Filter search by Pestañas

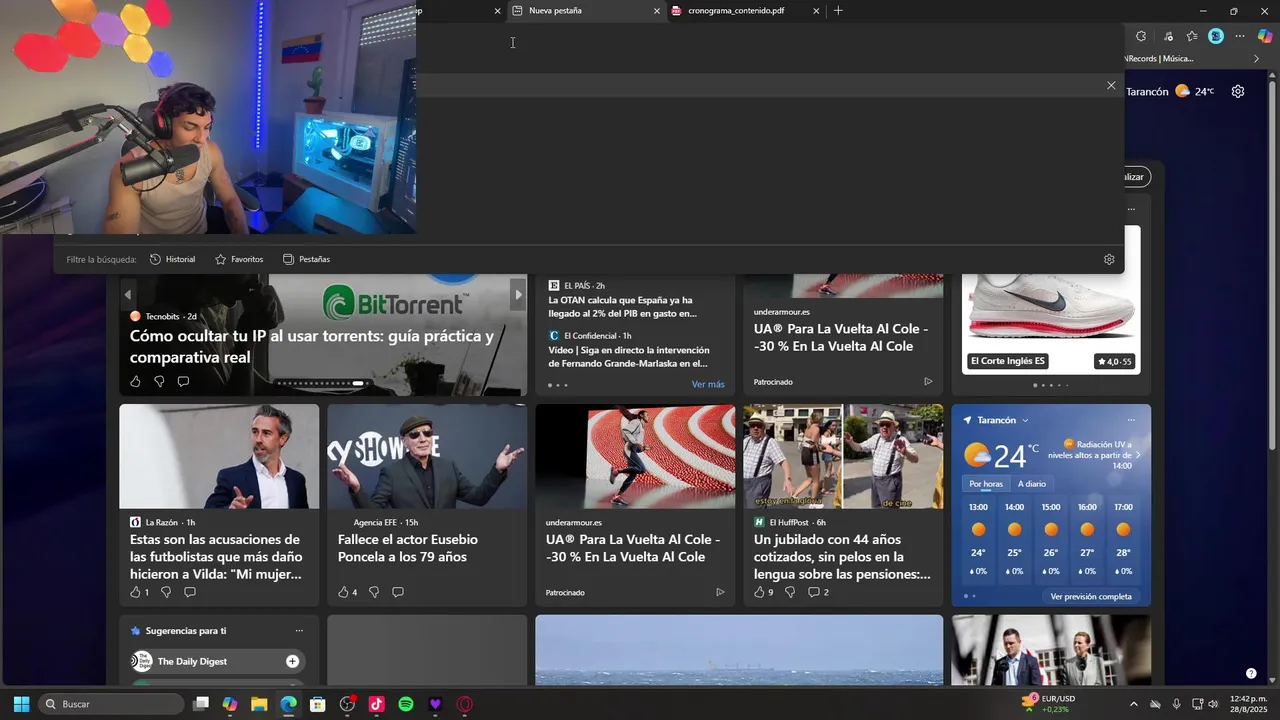306,259
